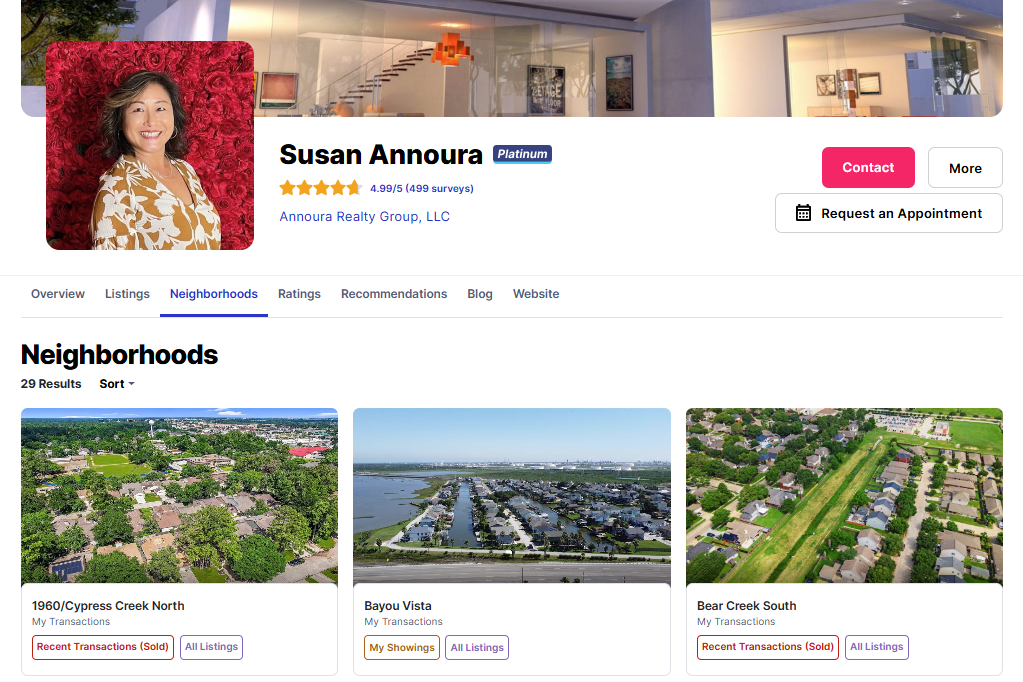Click the calendar icon in Request an Appointment
The height and width of the screenshot is (682, 1023).
pos(803,213)
